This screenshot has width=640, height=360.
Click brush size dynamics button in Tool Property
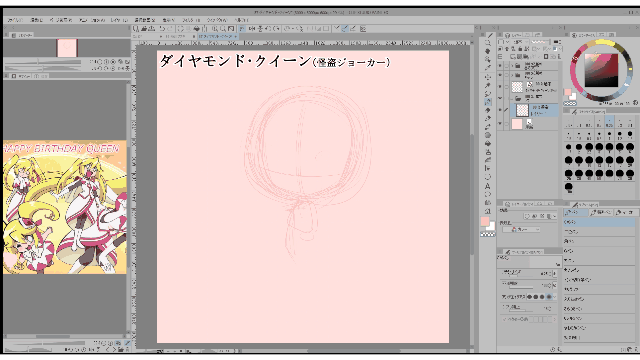tap(555, 274)
